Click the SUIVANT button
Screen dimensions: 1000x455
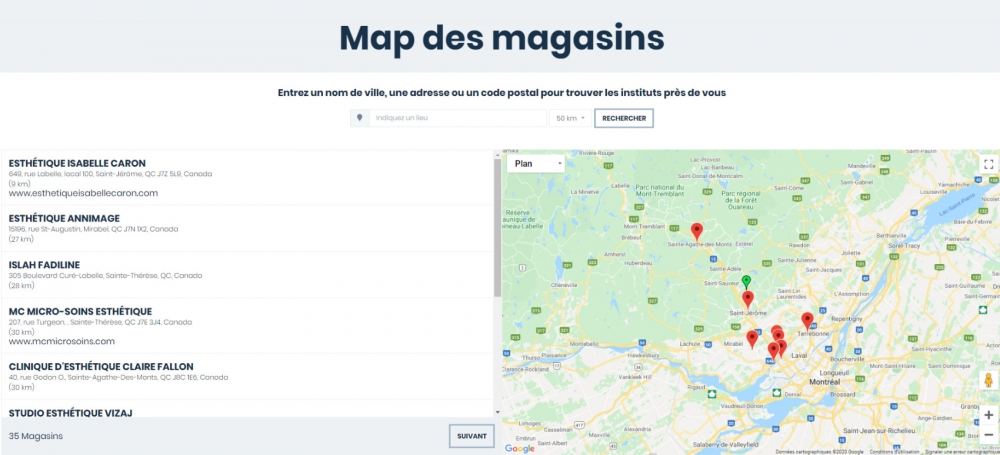[x=471, y=436]
